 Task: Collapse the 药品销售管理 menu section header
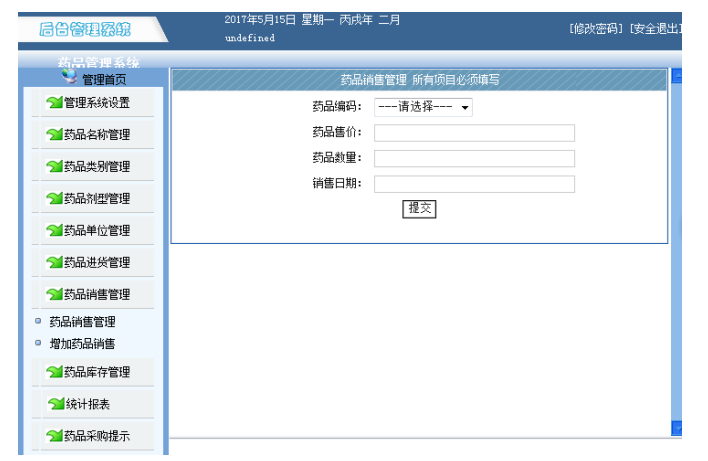97,294
